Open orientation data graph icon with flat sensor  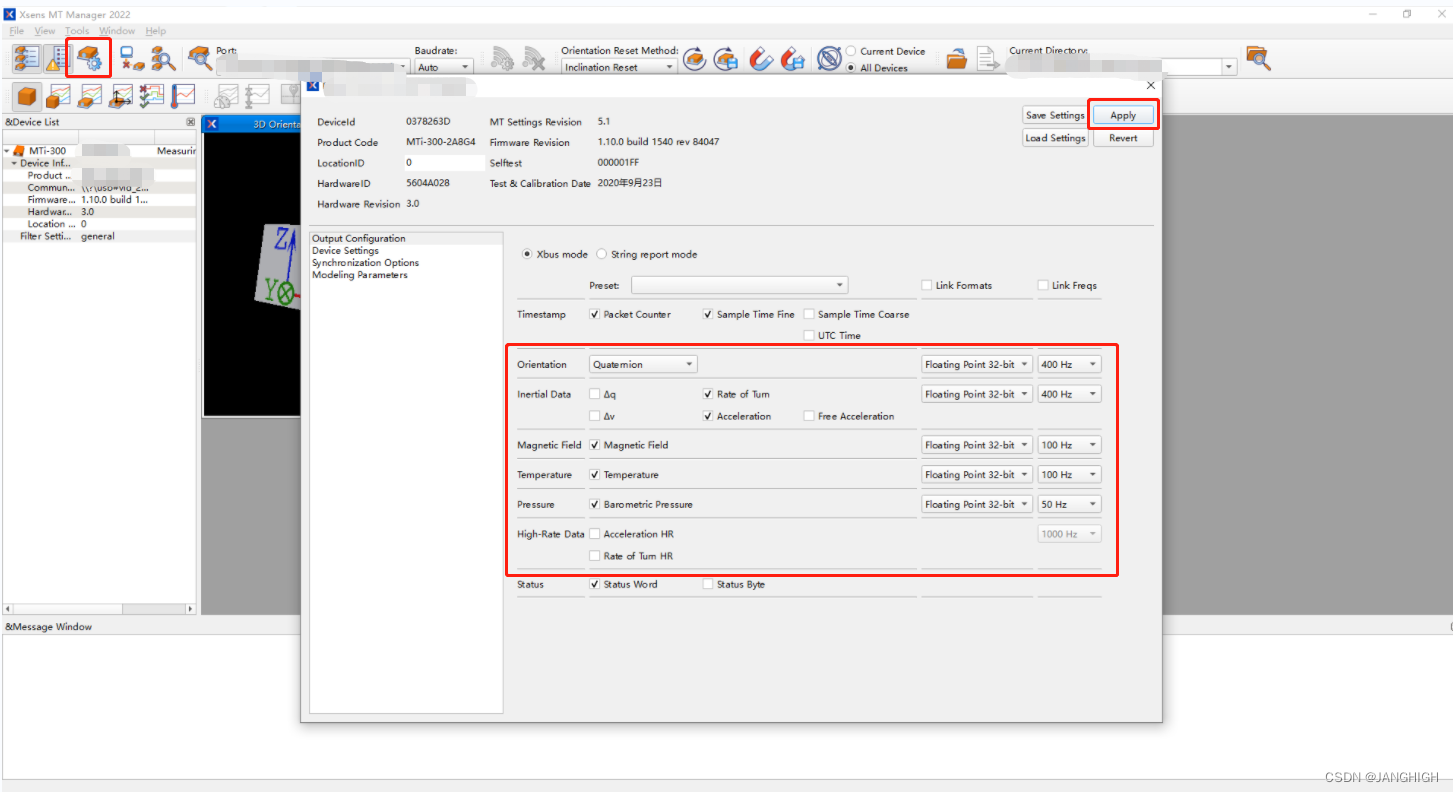[90, 96]
